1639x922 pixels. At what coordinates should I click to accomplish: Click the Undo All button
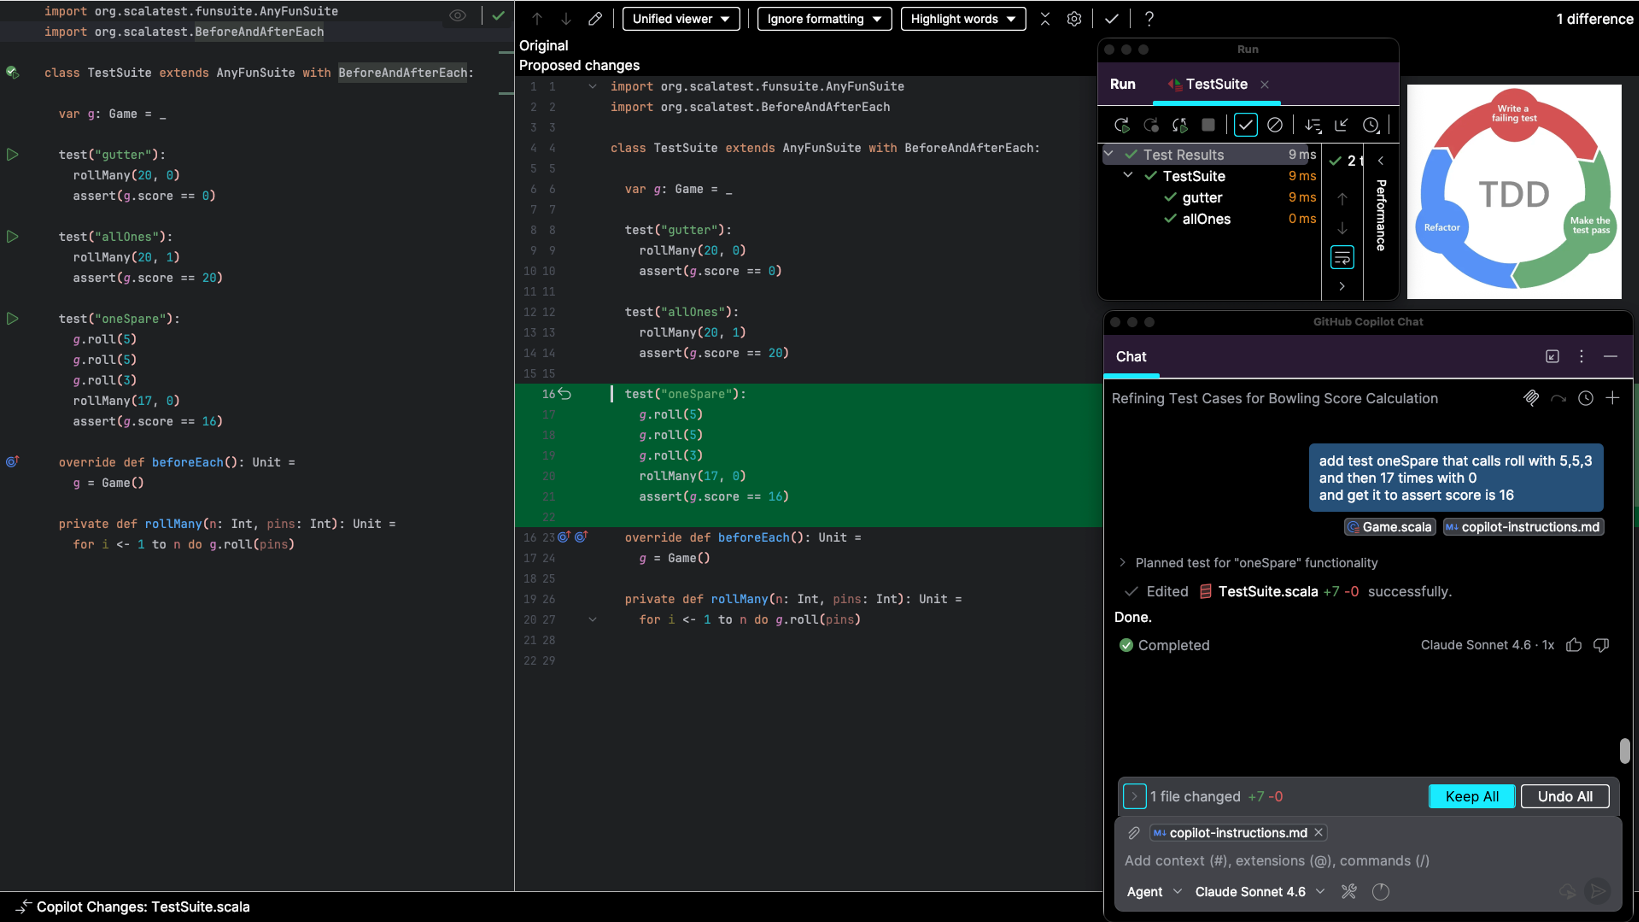click(1564, 796)
